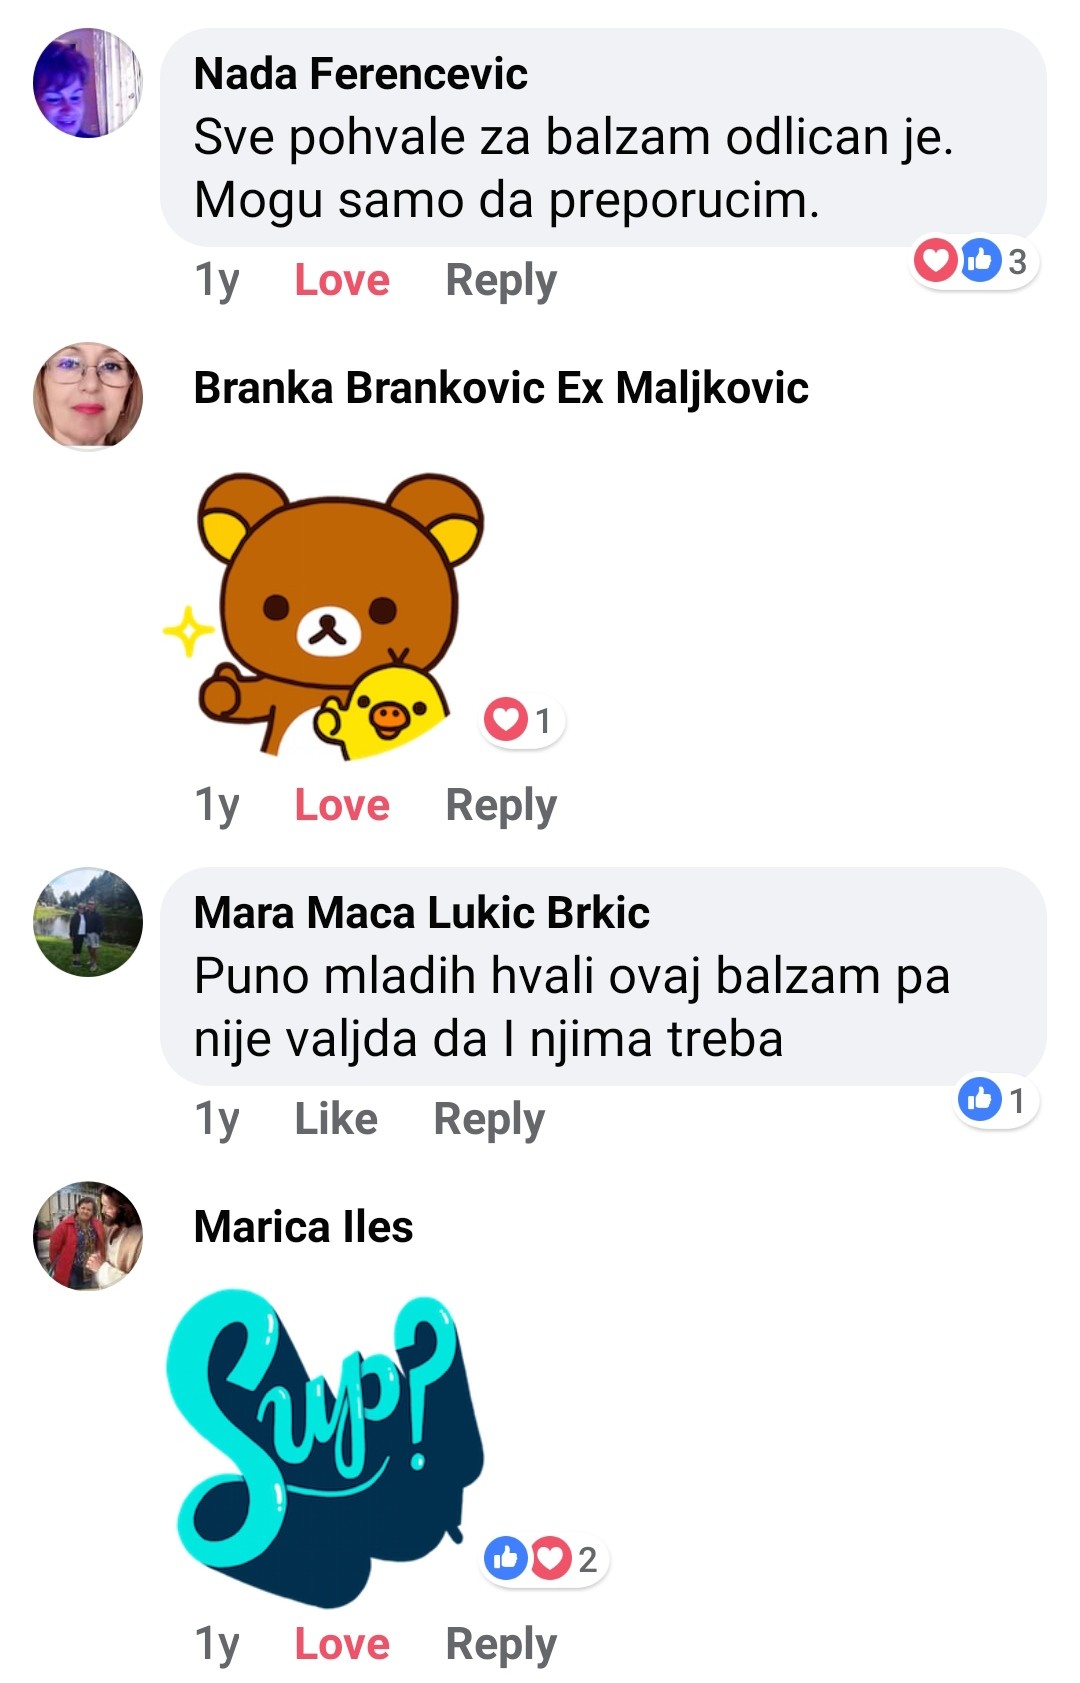Open the bear thumbs-up sticker
Screen dimensions: 1080x1683
tap(324, 614)
